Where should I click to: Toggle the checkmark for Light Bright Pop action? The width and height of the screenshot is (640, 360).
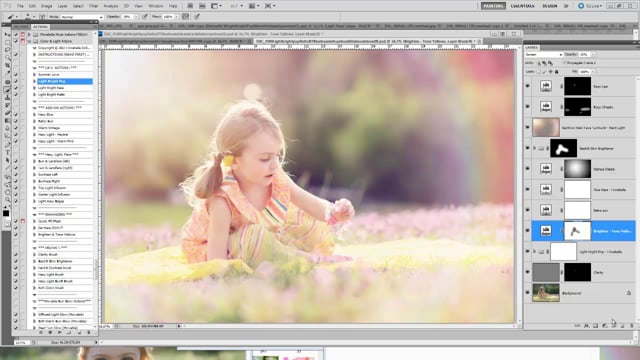click(16, 81)
